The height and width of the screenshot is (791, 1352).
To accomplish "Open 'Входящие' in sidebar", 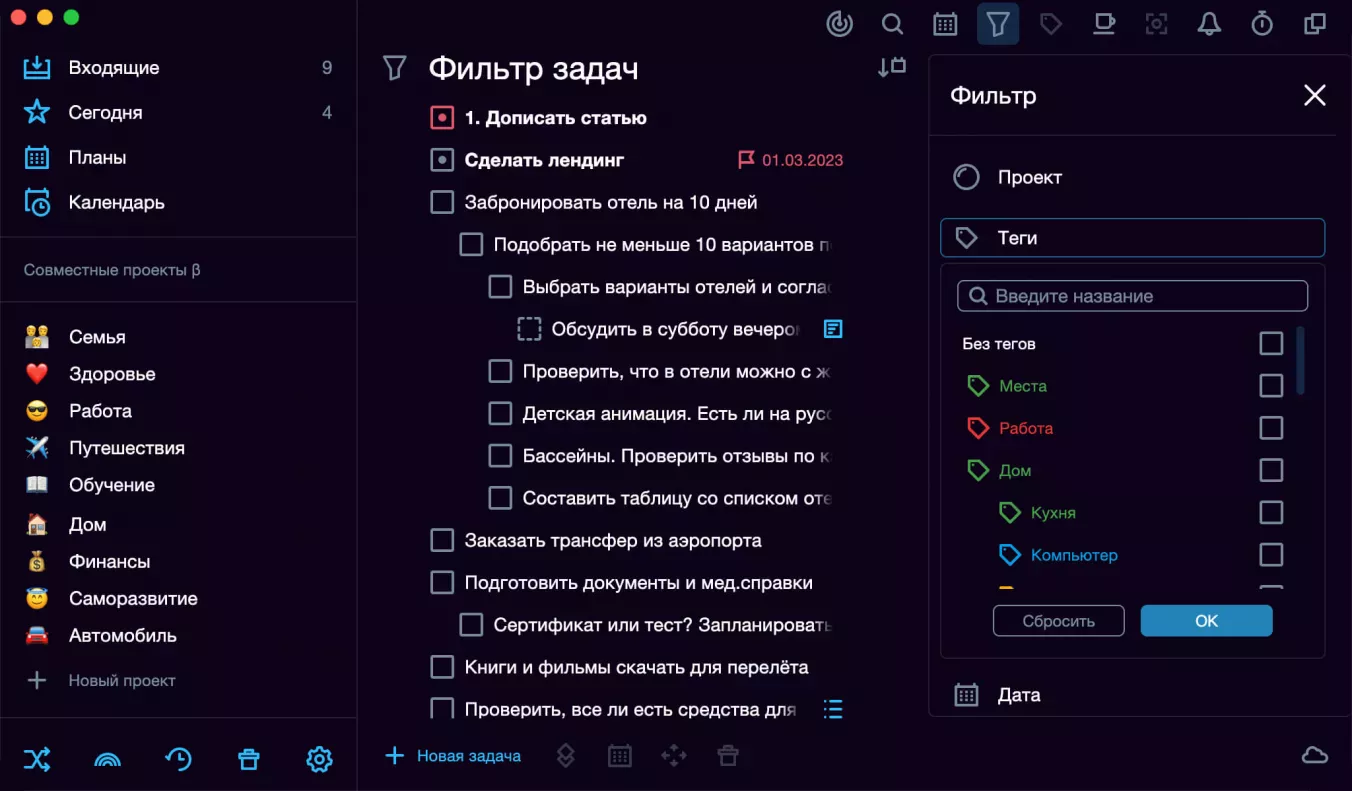I will click(x=178, y=68).
